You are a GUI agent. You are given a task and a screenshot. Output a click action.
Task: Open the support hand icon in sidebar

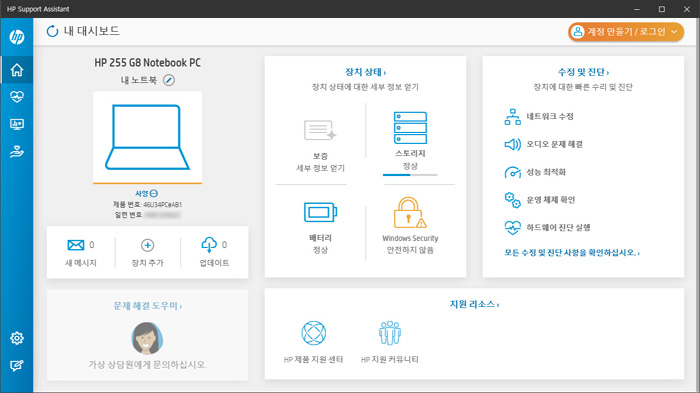tap(17, 152)
